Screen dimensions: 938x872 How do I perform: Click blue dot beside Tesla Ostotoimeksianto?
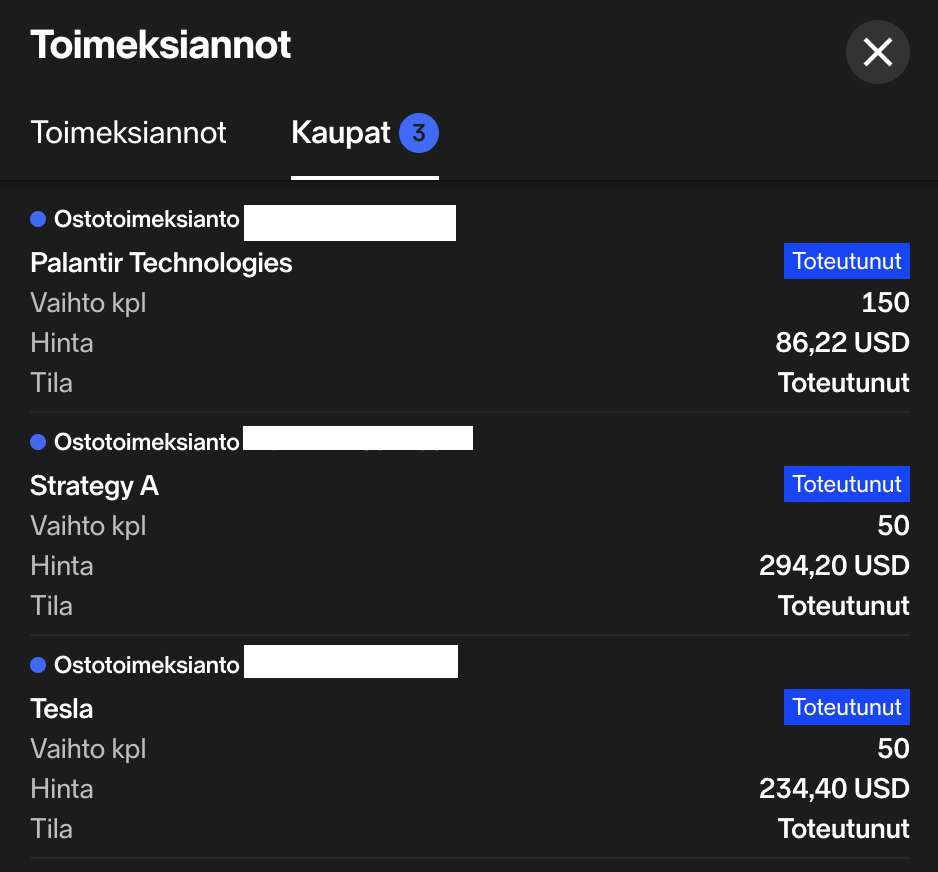(x=38, y=665)
